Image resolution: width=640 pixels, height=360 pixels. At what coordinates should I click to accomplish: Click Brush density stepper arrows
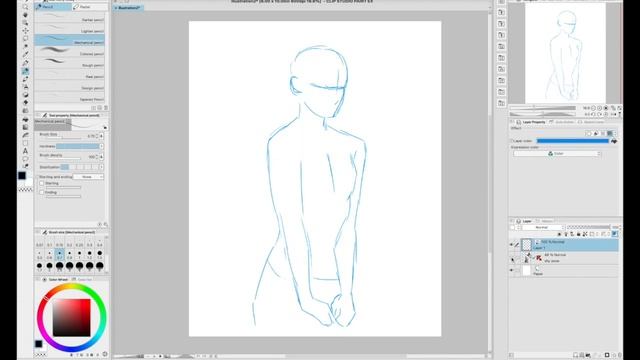coord(97,157)
